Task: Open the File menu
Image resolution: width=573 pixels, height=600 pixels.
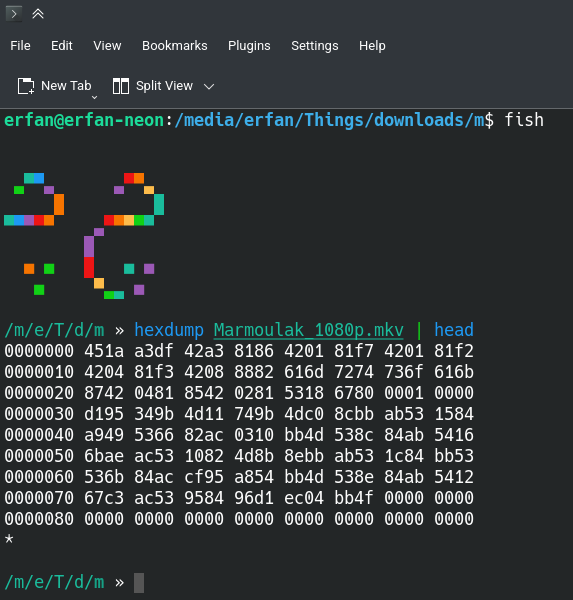Action: [20, 46]
